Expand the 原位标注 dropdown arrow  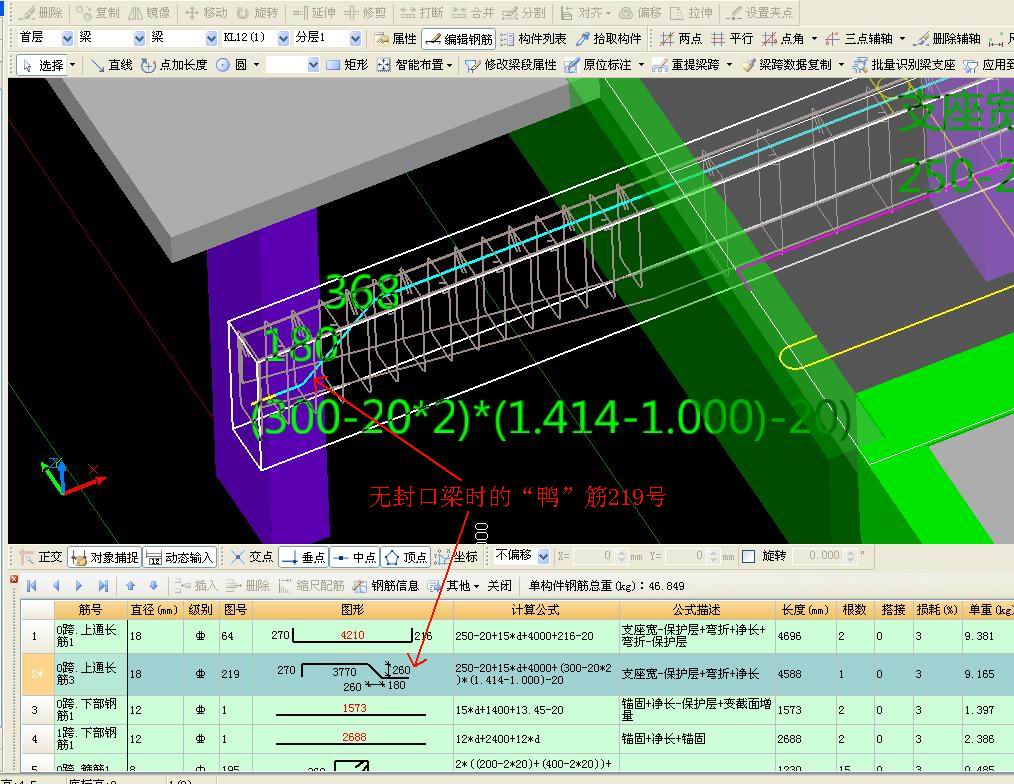click(x=642, y=65)
